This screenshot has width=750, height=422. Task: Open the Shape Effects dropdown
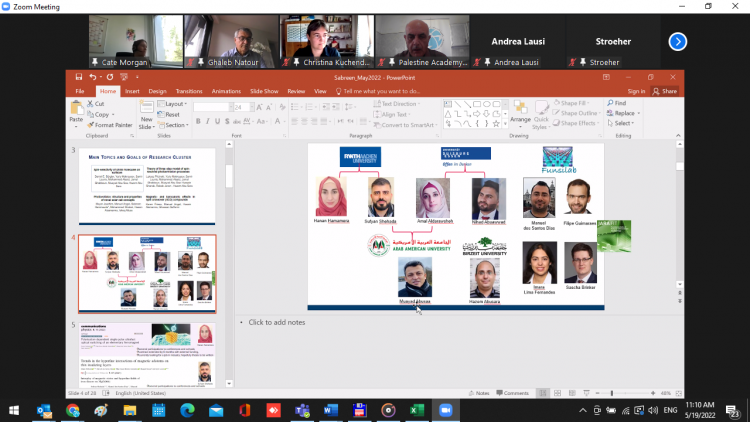coord(576,123)
